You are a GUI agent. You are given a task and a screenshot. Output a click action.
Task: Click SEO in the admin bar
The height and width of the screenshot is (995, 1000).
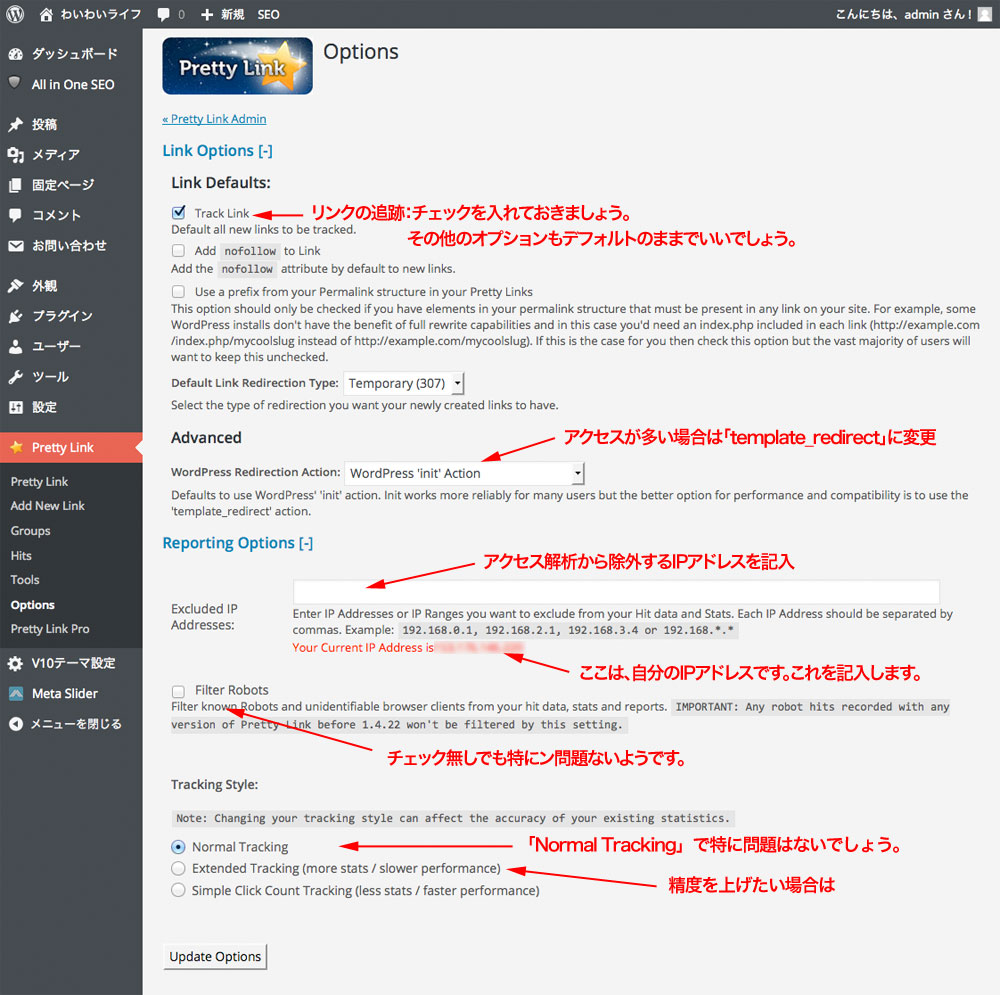point(268,14)
